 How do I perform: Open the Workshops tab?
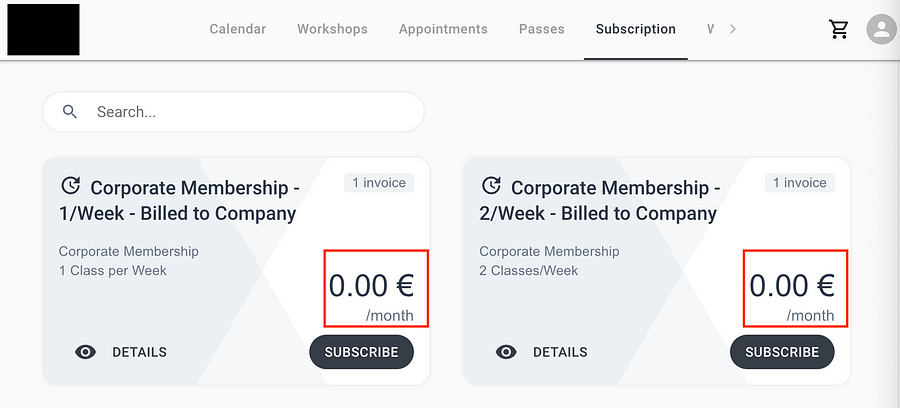point(332,29)
